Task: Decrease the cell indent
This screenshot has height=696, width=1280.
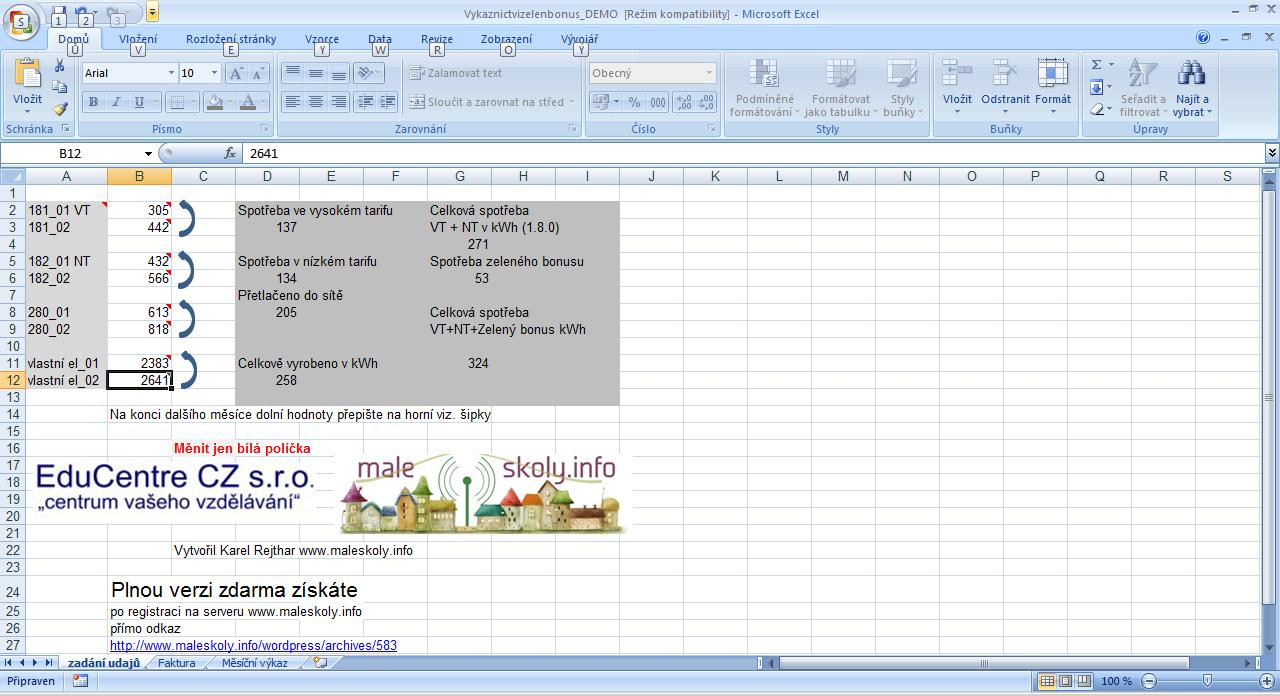Action: [365, 102]
